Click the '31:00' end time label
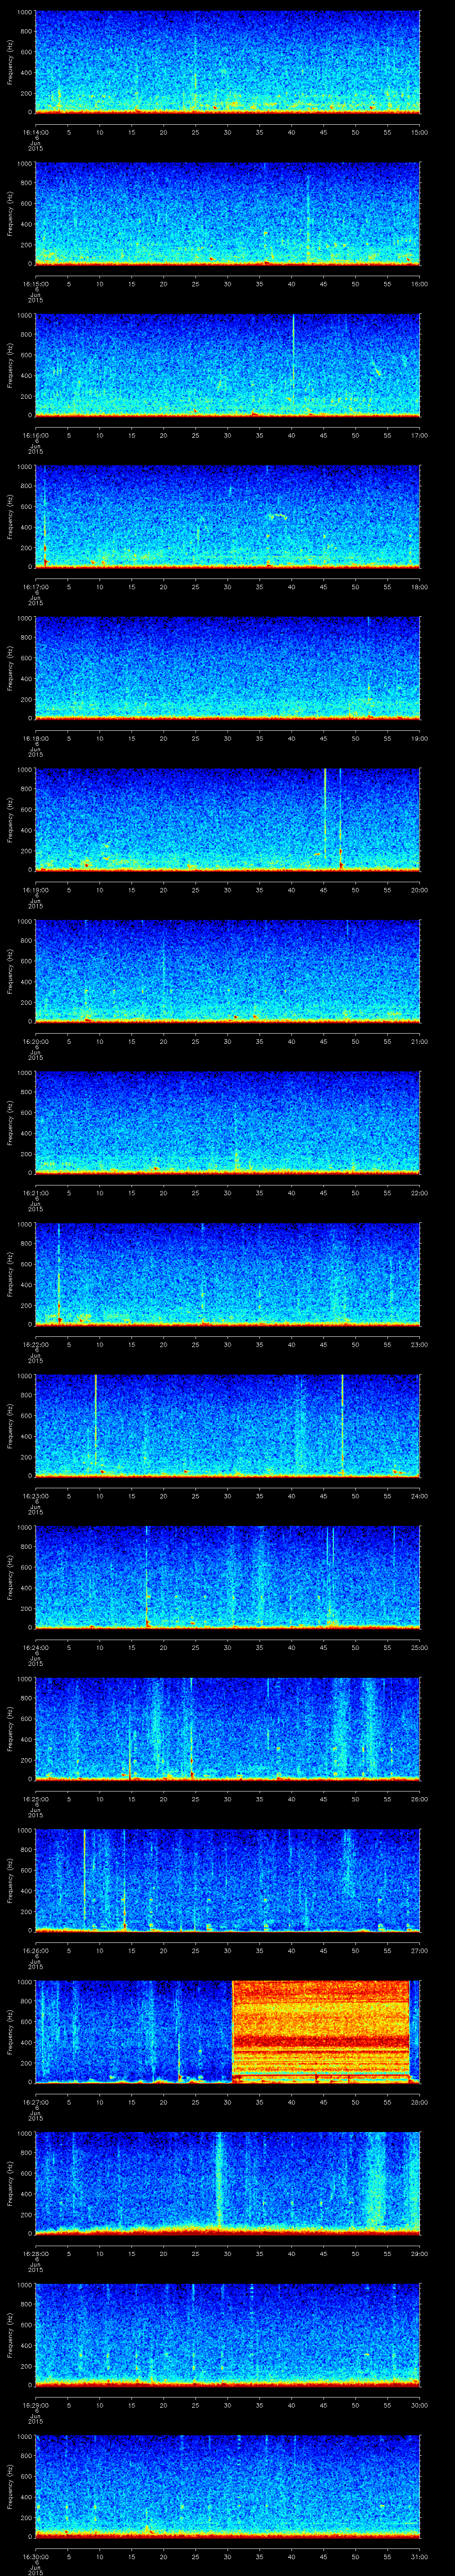The width and height of the screenshot is (455, 2576). (419, 2556)
